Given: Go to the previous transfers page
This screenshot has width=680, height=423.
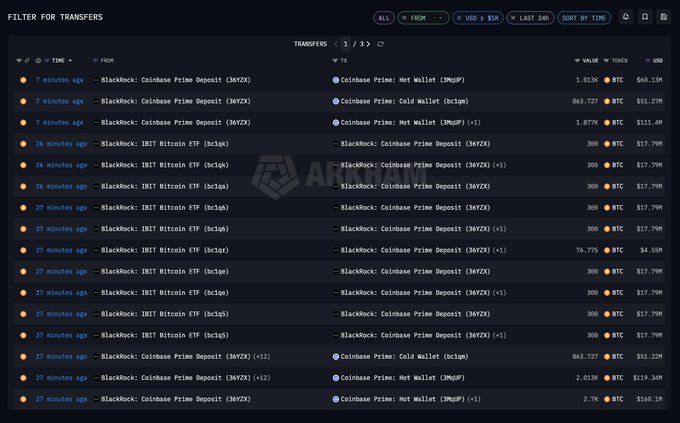Looking at the screenshot, I should coord(336,44).
